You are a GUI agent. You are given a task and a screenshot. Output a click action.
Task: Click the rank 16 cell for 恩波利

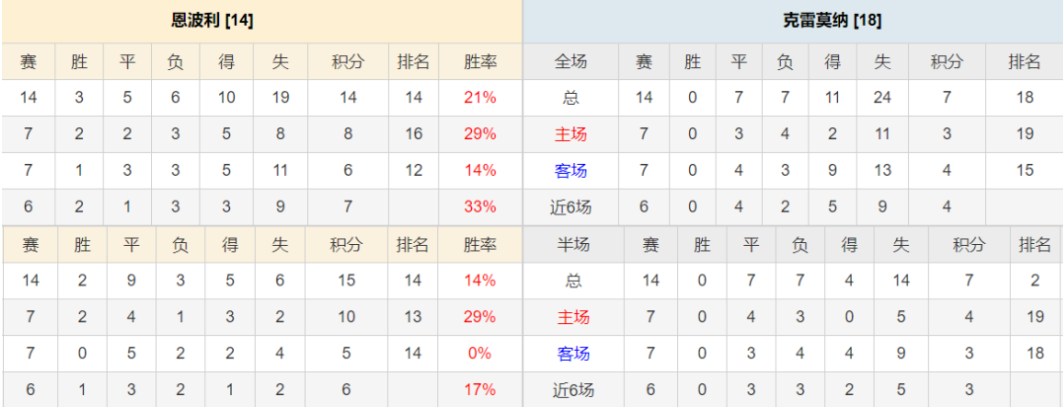click(412, 134)
